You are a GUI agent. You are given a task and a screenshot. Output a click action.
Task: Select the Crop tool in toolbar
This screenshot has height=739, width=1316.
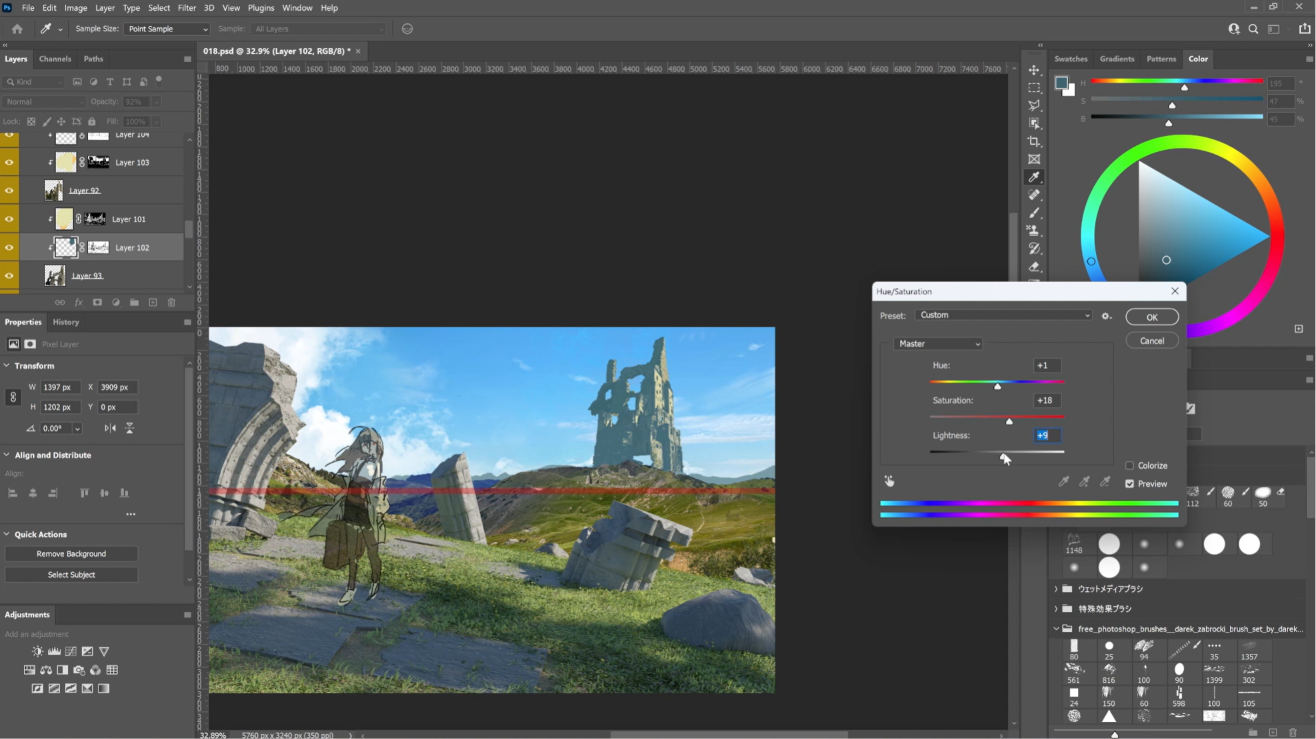click(x=1034, y=141)
